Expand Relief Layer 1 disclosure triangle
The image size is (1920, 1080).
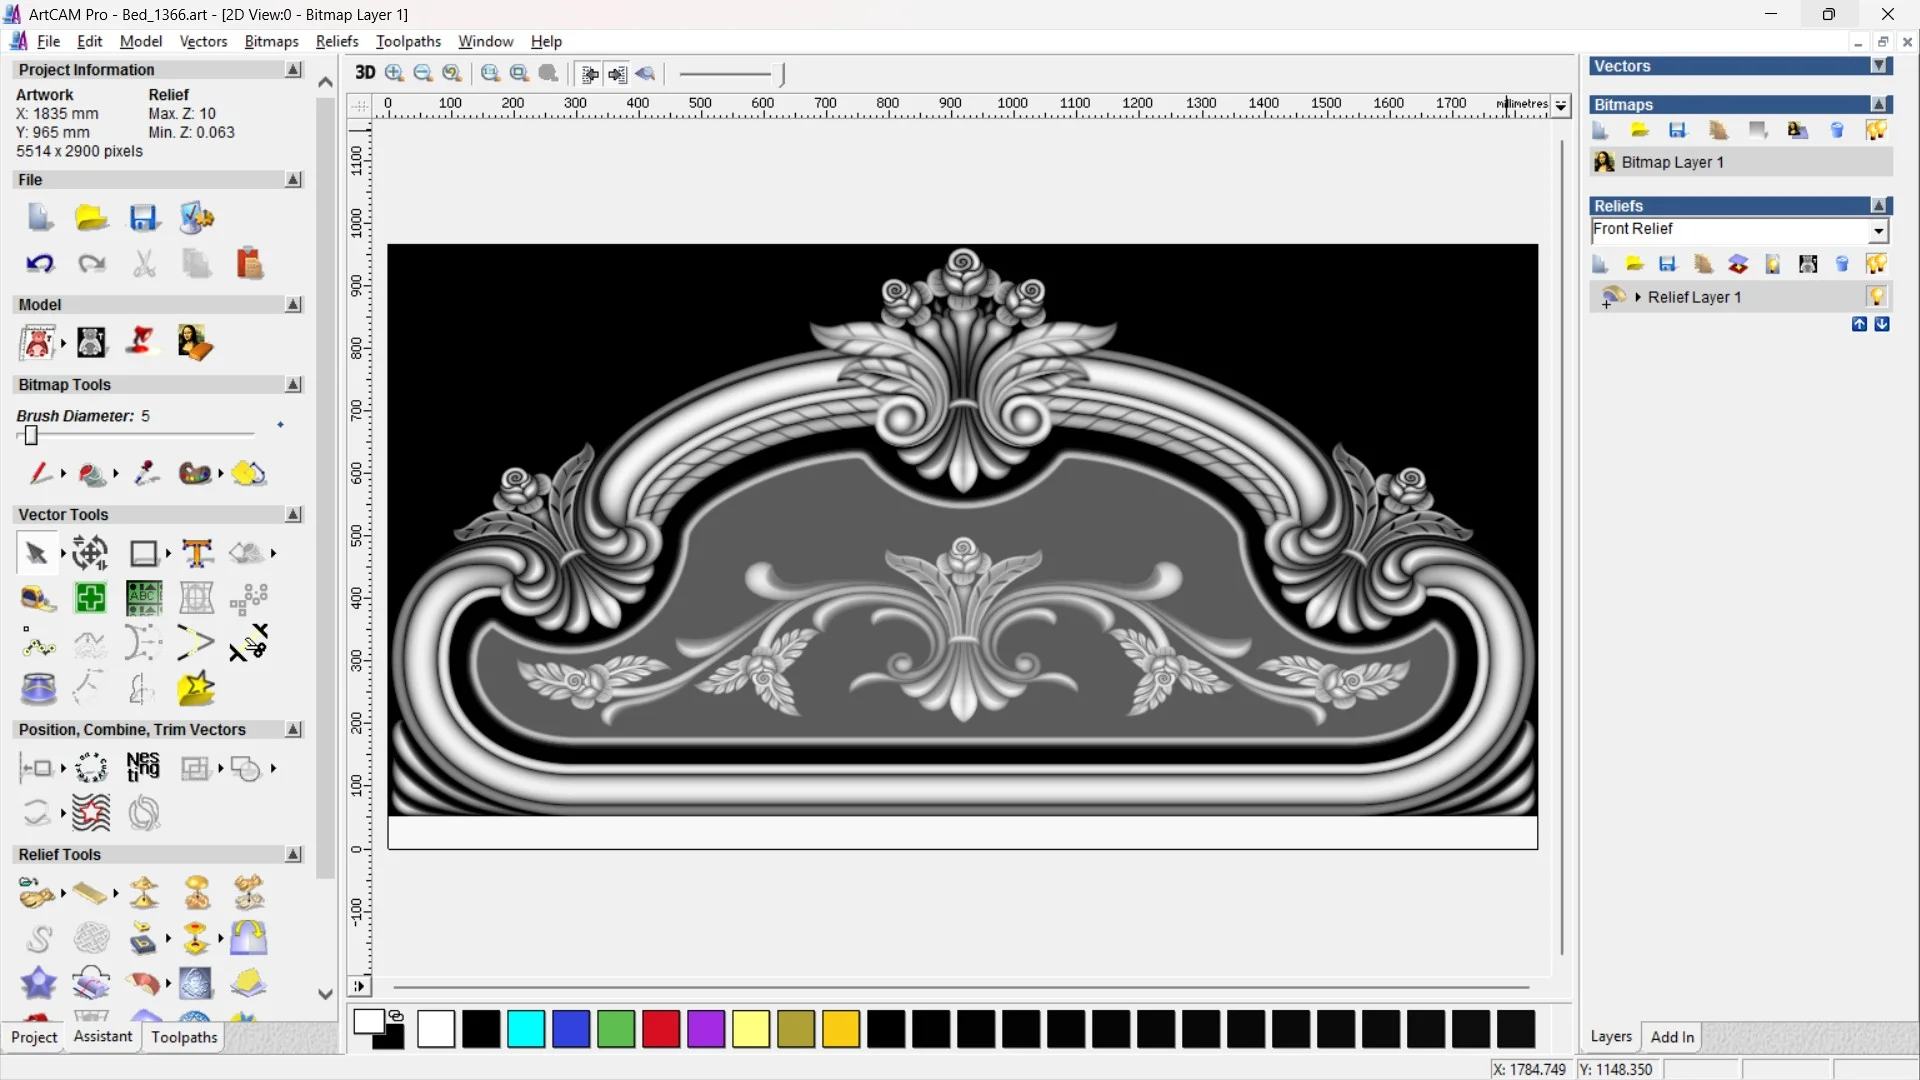(x=1638, y=297)
